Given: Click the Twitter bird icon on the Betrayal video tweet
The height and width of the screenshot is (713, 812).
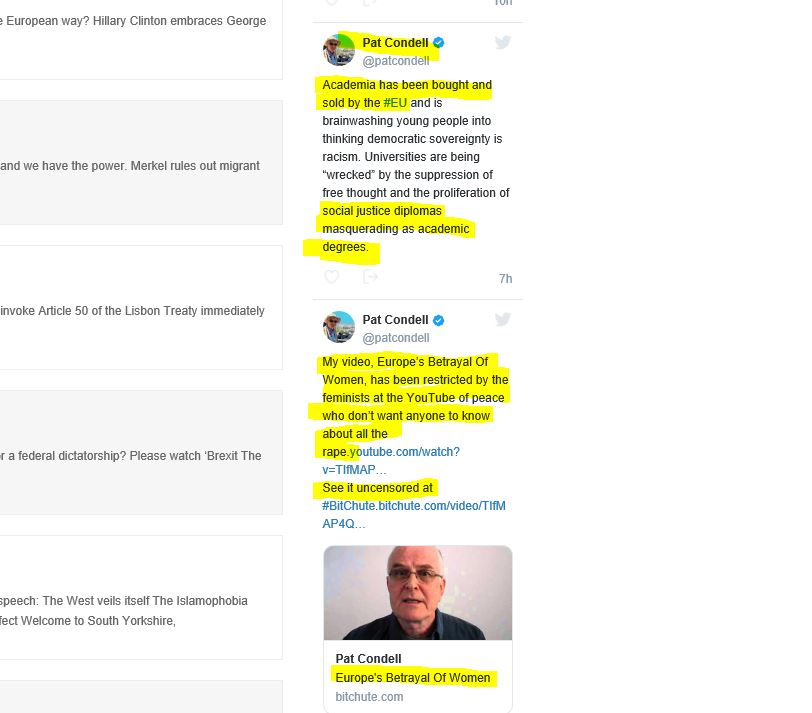Looking at the screenshot, I should pos(502,319).
